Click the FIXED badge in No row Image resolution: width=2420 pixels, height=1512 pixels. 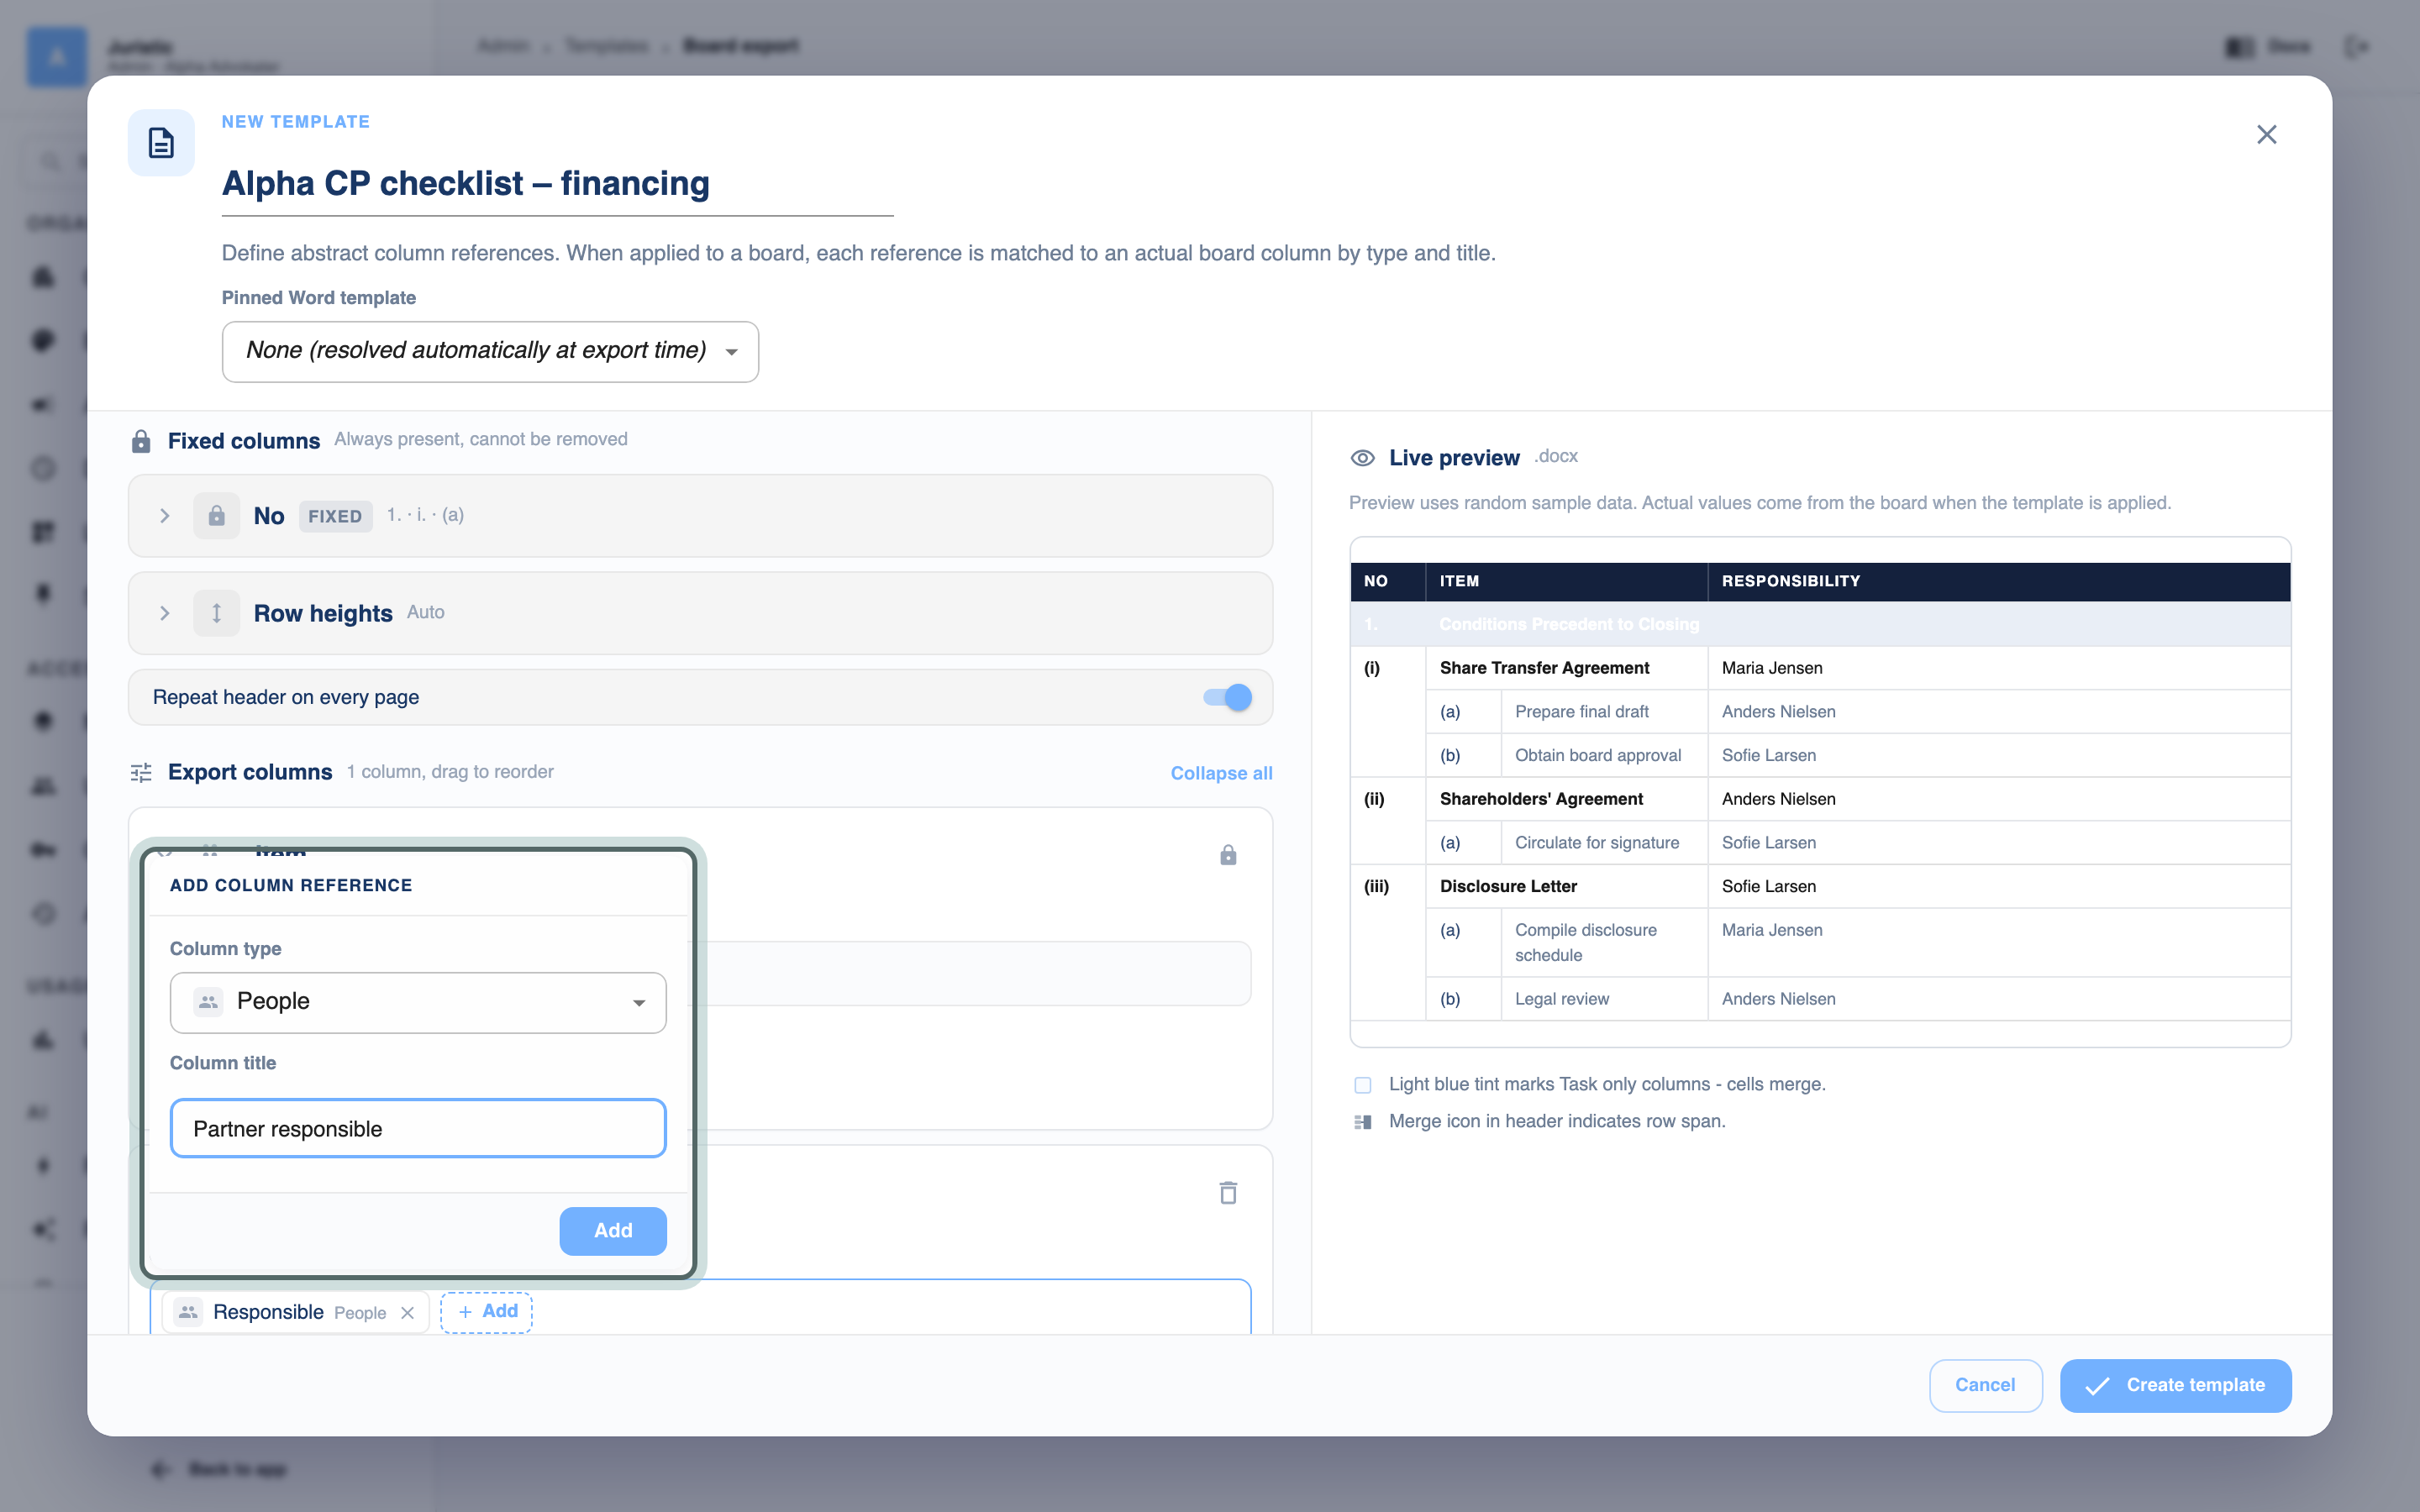[x=335, y=516]
